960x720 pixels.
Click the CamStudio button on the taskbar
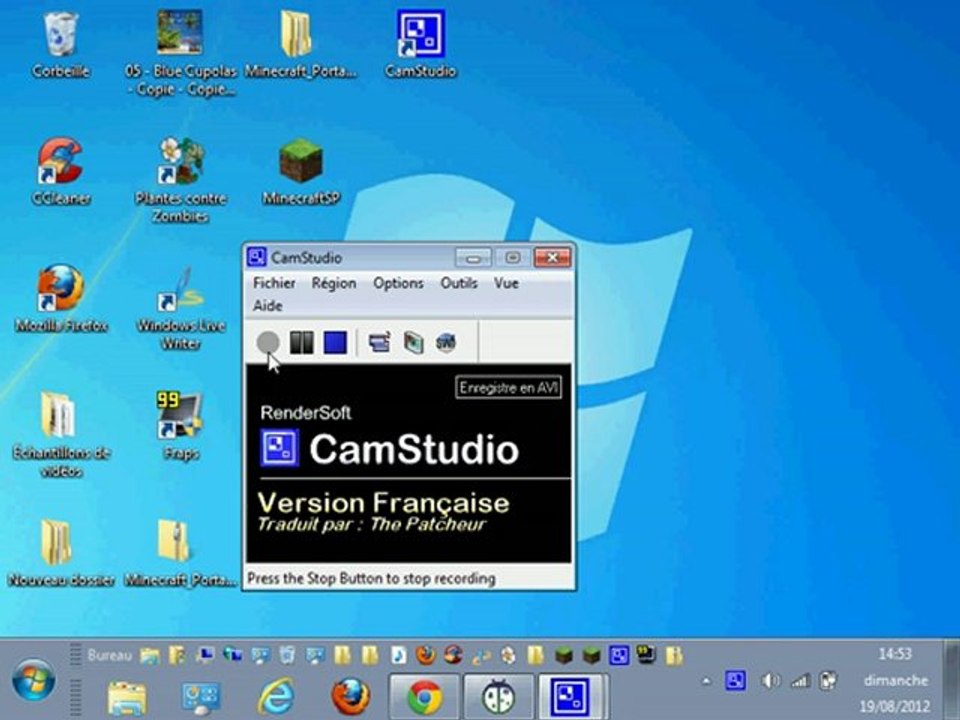[x=572, y=696]
